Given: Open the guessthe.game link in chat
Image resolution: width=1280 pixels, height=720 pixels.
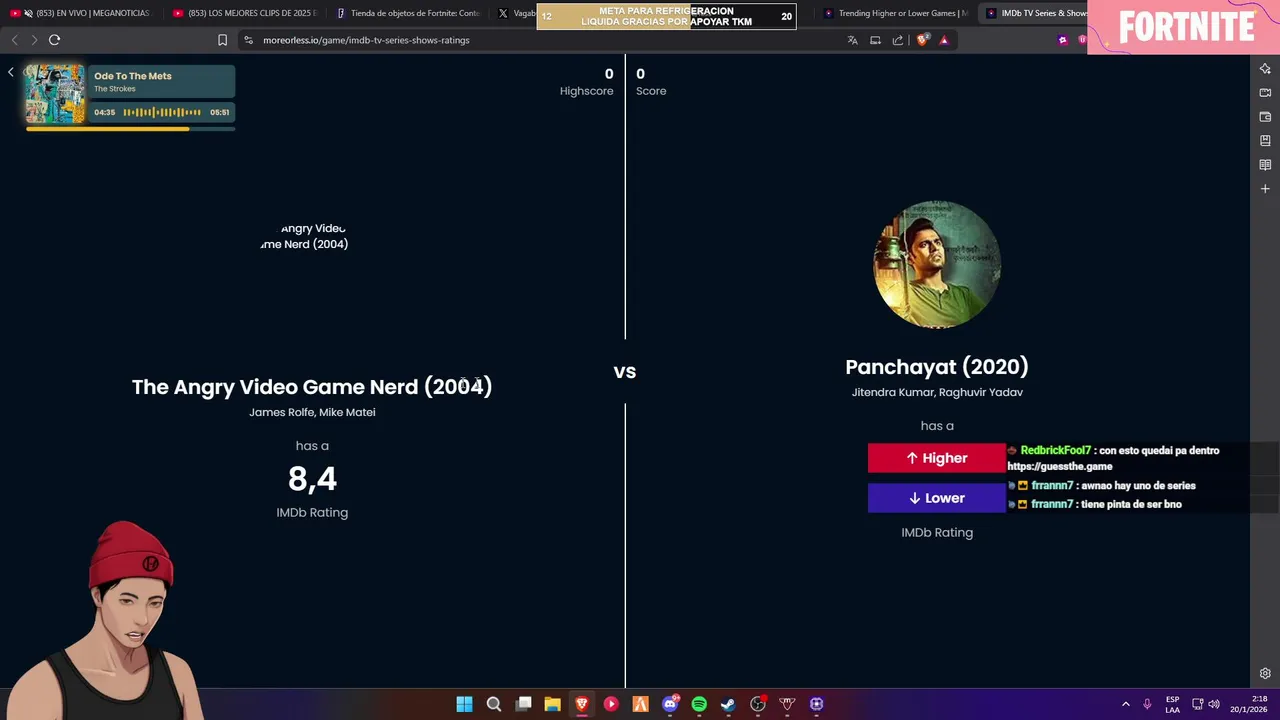Looking at the screenshot, I should (1059, 466).
